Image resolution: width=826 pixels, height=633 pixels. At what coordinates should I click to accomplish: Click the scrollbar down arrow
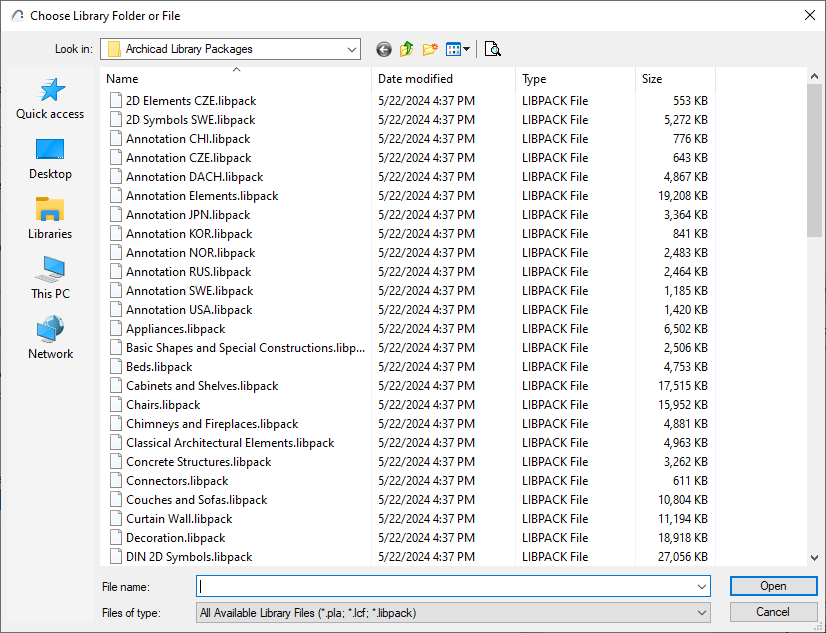(x=814, y=558)
